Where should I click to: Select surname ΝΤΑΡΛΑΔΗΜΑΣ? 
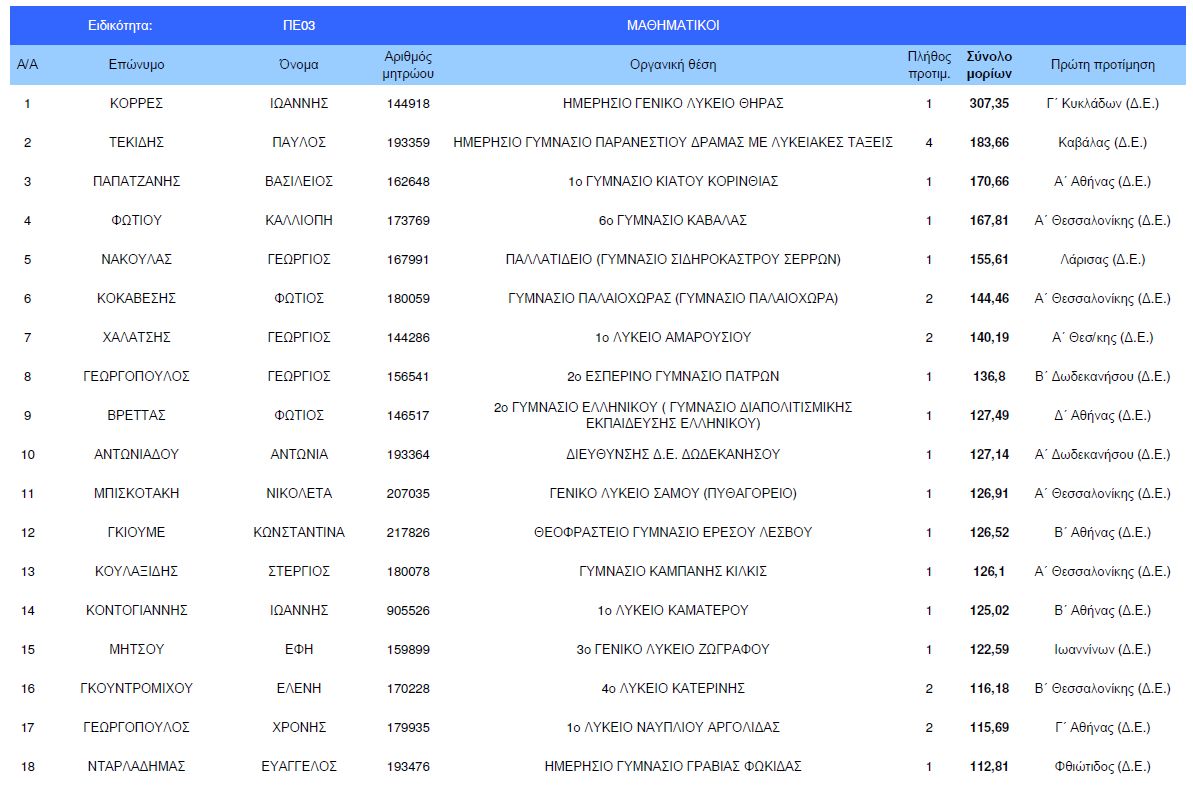click(136, 766)
